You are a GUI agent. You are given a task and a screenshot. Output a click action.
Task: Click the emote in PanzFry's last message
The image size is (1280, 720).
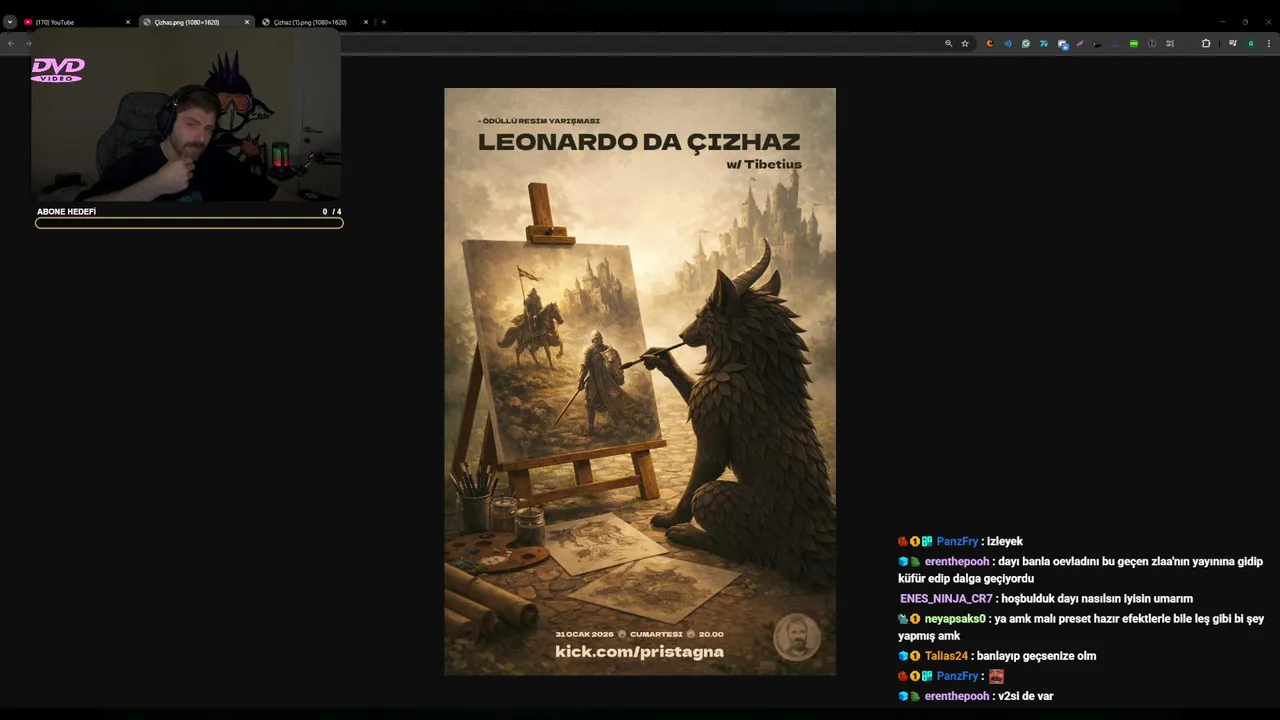point(996,676)
